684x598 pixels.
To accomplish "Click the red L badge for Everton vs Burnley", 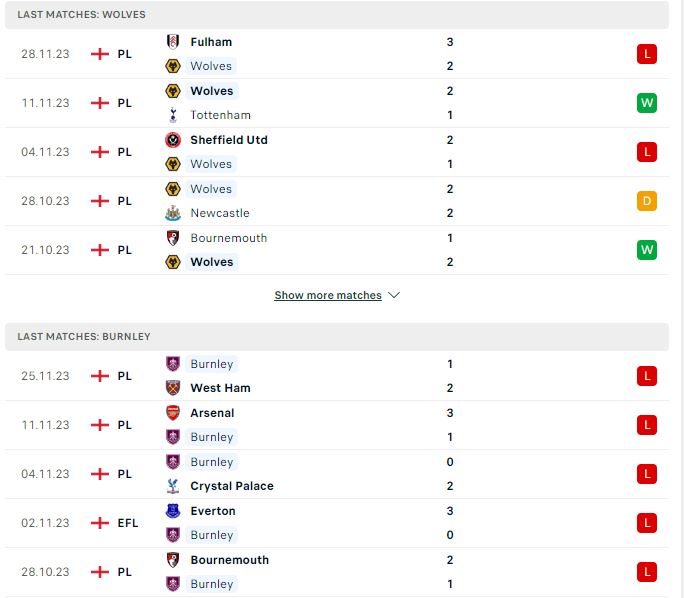I will pos(646,523).
